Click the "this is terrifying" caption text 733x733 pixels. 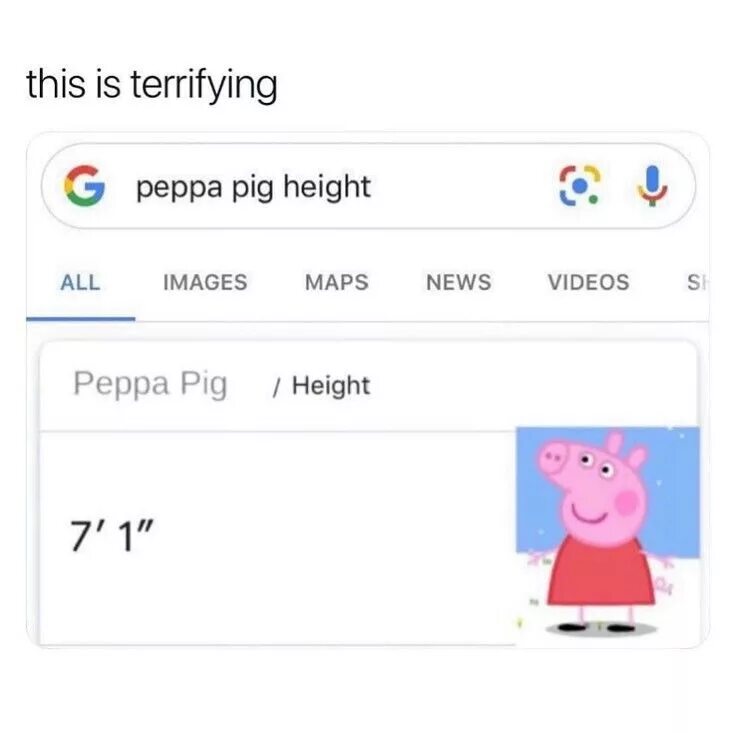click(x=152, y=85)
